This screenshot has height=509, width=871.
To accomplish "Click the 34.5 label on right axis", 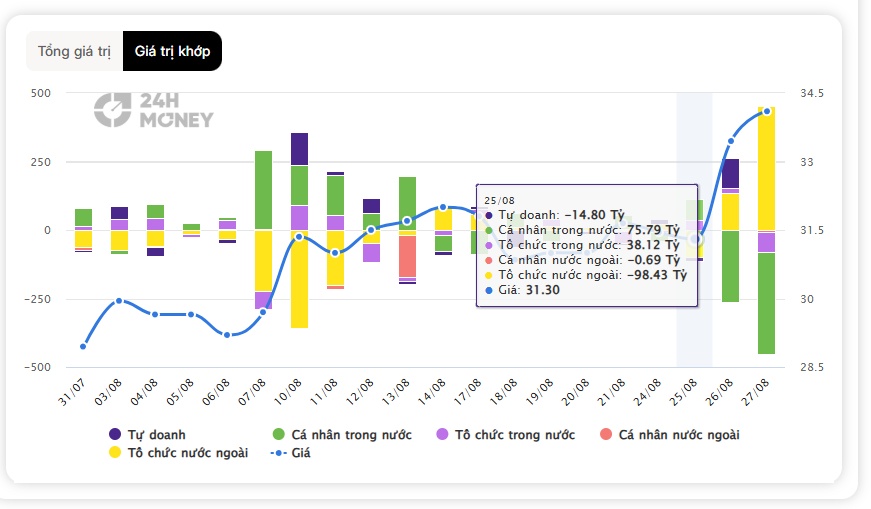I will click(x=812, y=93).
